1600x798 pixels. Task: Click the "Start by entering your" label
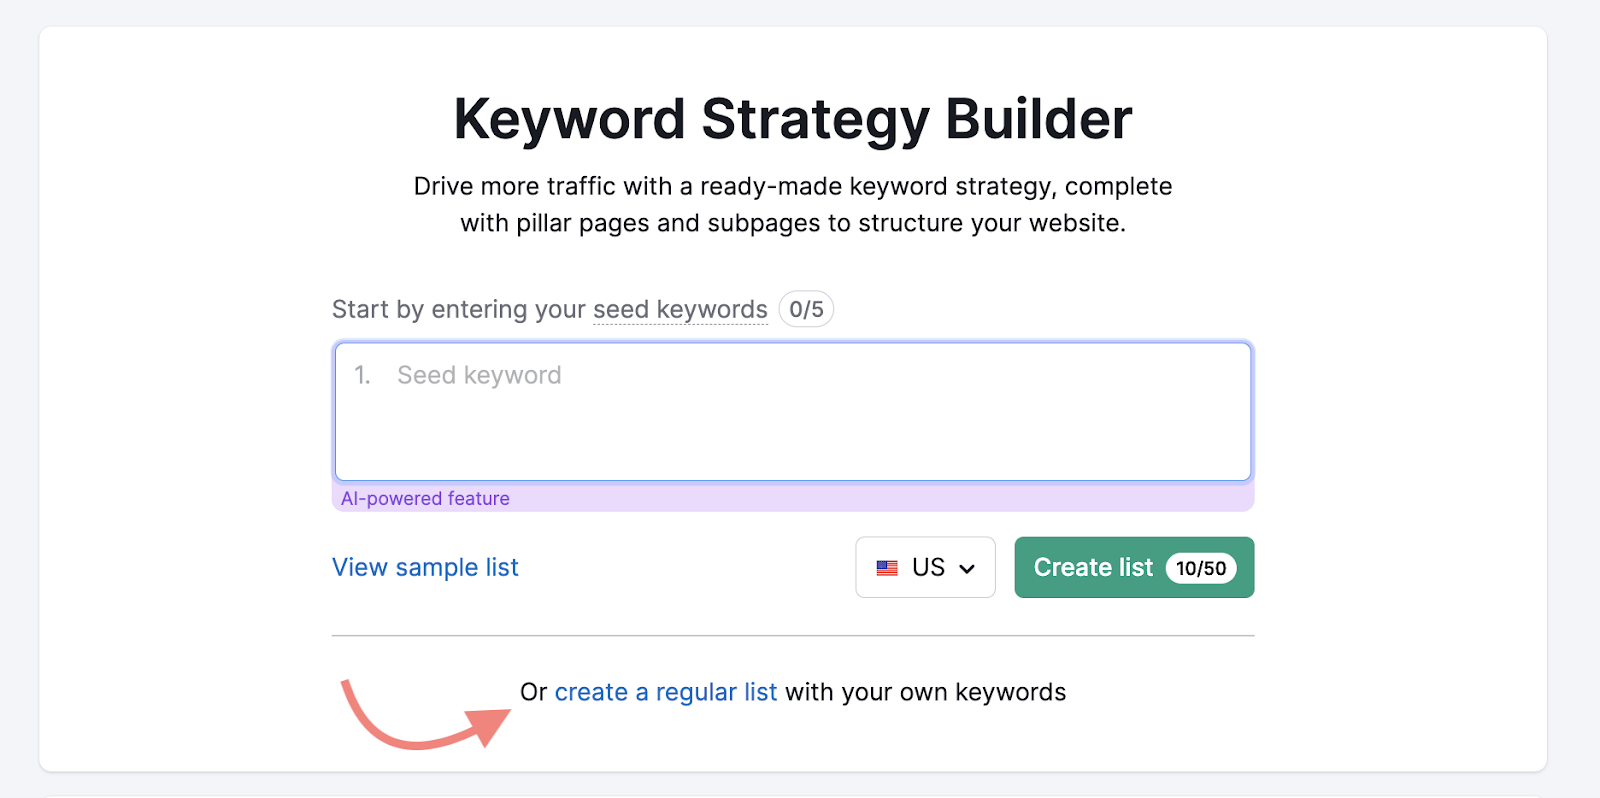point(458,310)
